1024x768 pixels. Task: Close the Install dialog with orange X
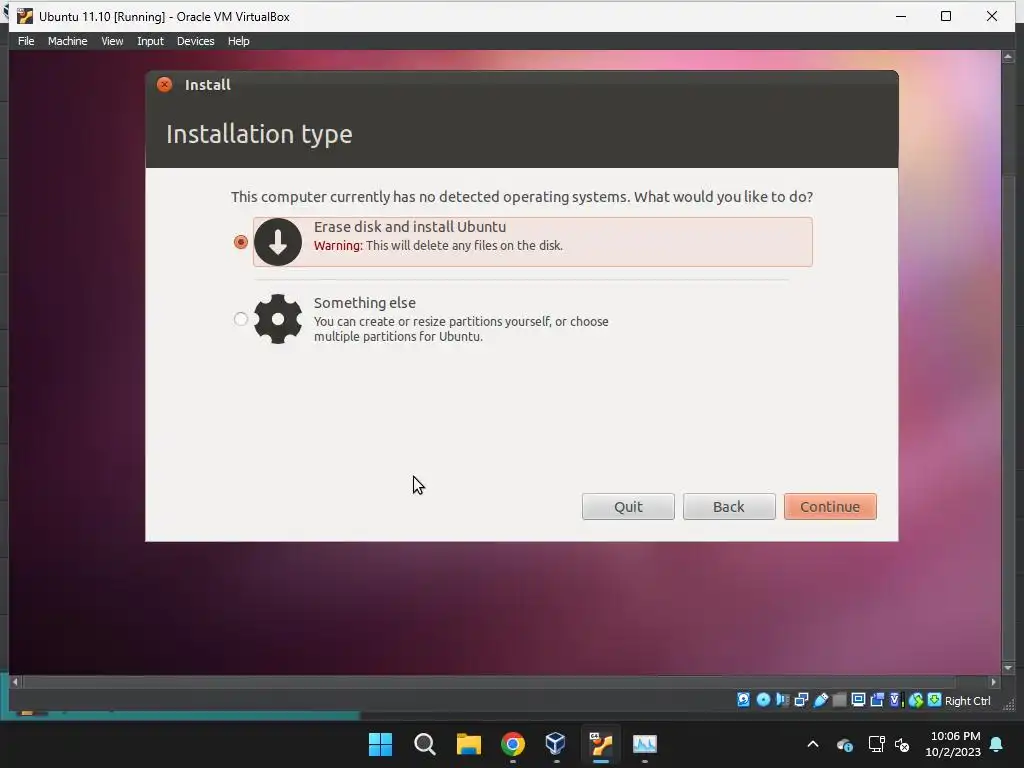[x=165, y=84]
